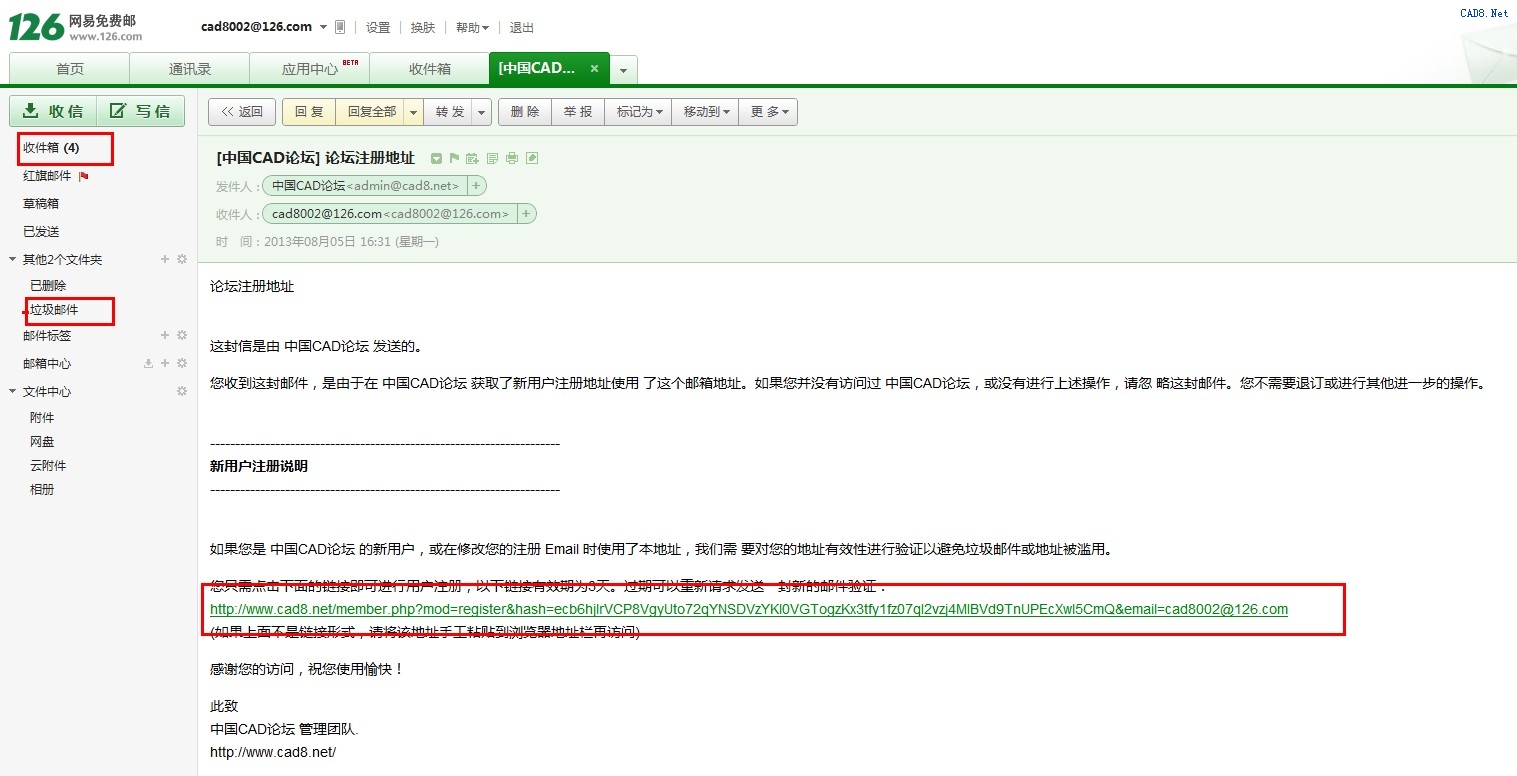
Task: Click the 删除 delete button
Action: (525, 112)
